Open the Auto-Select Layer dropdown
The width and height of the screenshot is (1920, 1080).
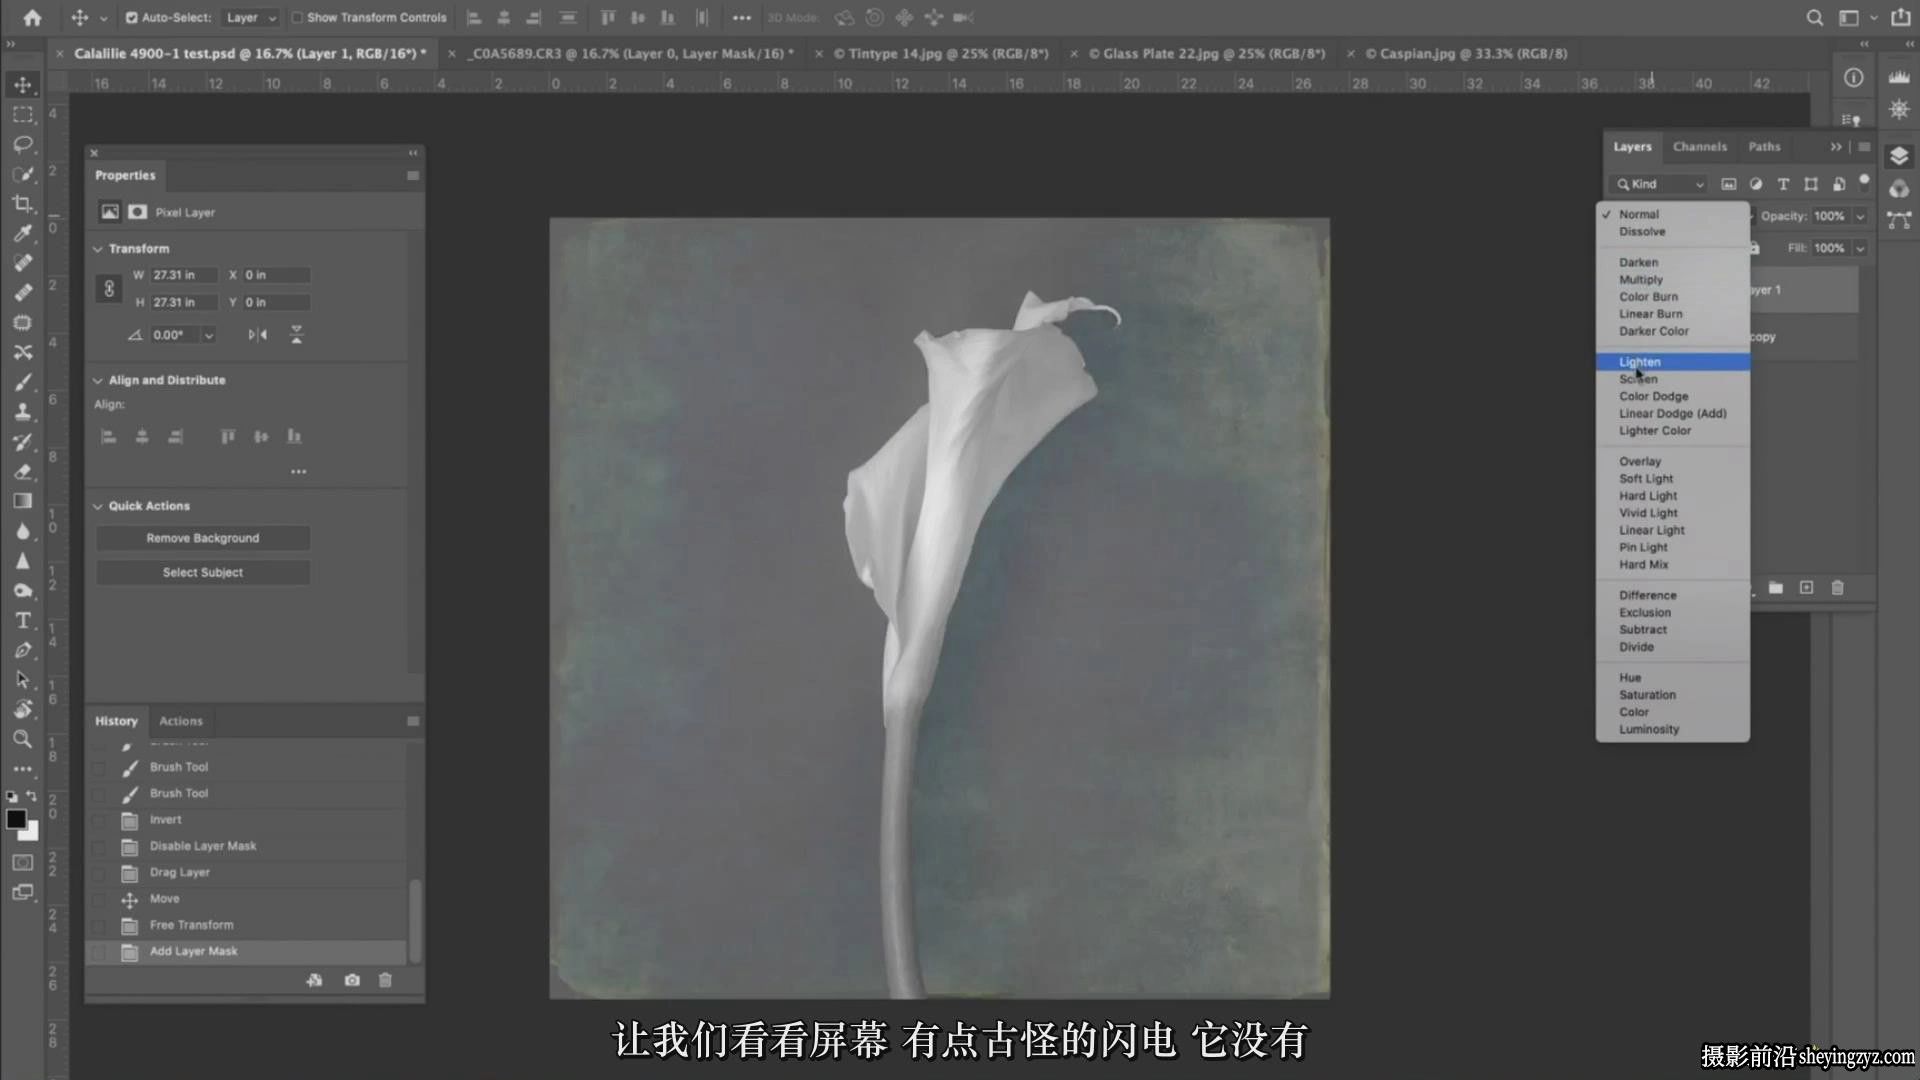pos(251,18)
